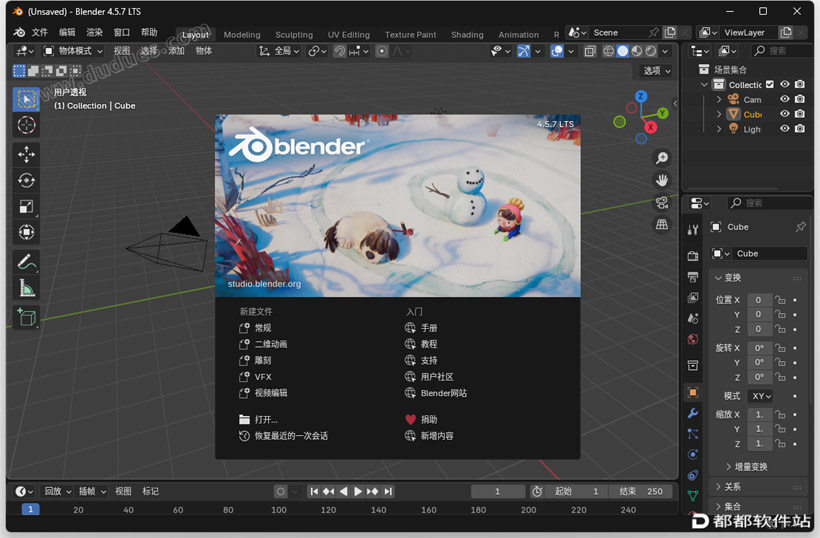
Task: Collapse the Collection in outliner
Action: 704,84
